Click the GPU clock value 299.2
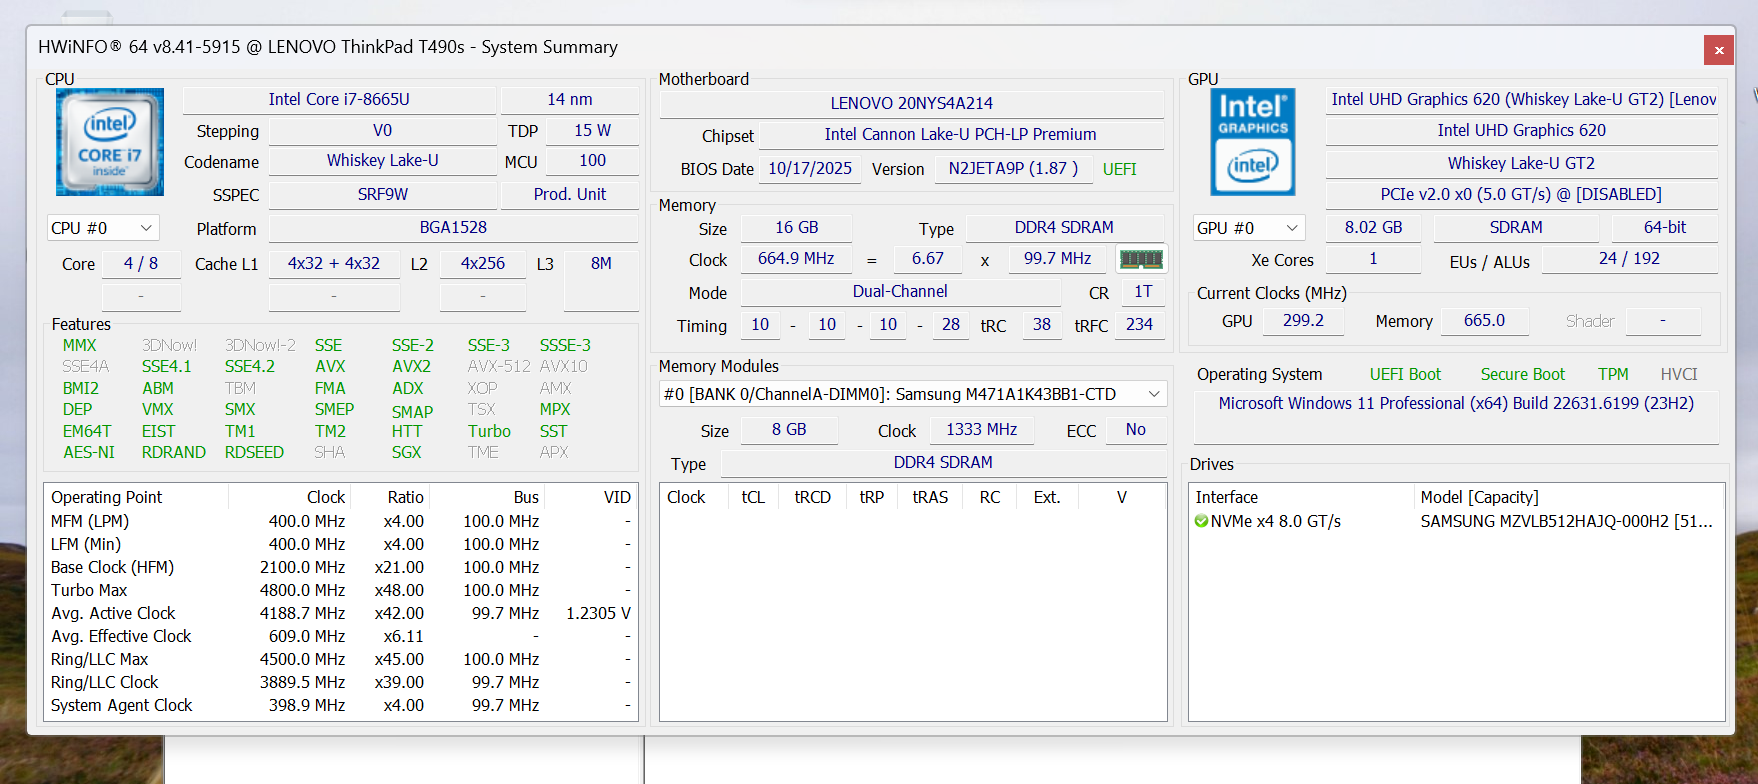1758x784 pixels. (x=1303, y=320)
